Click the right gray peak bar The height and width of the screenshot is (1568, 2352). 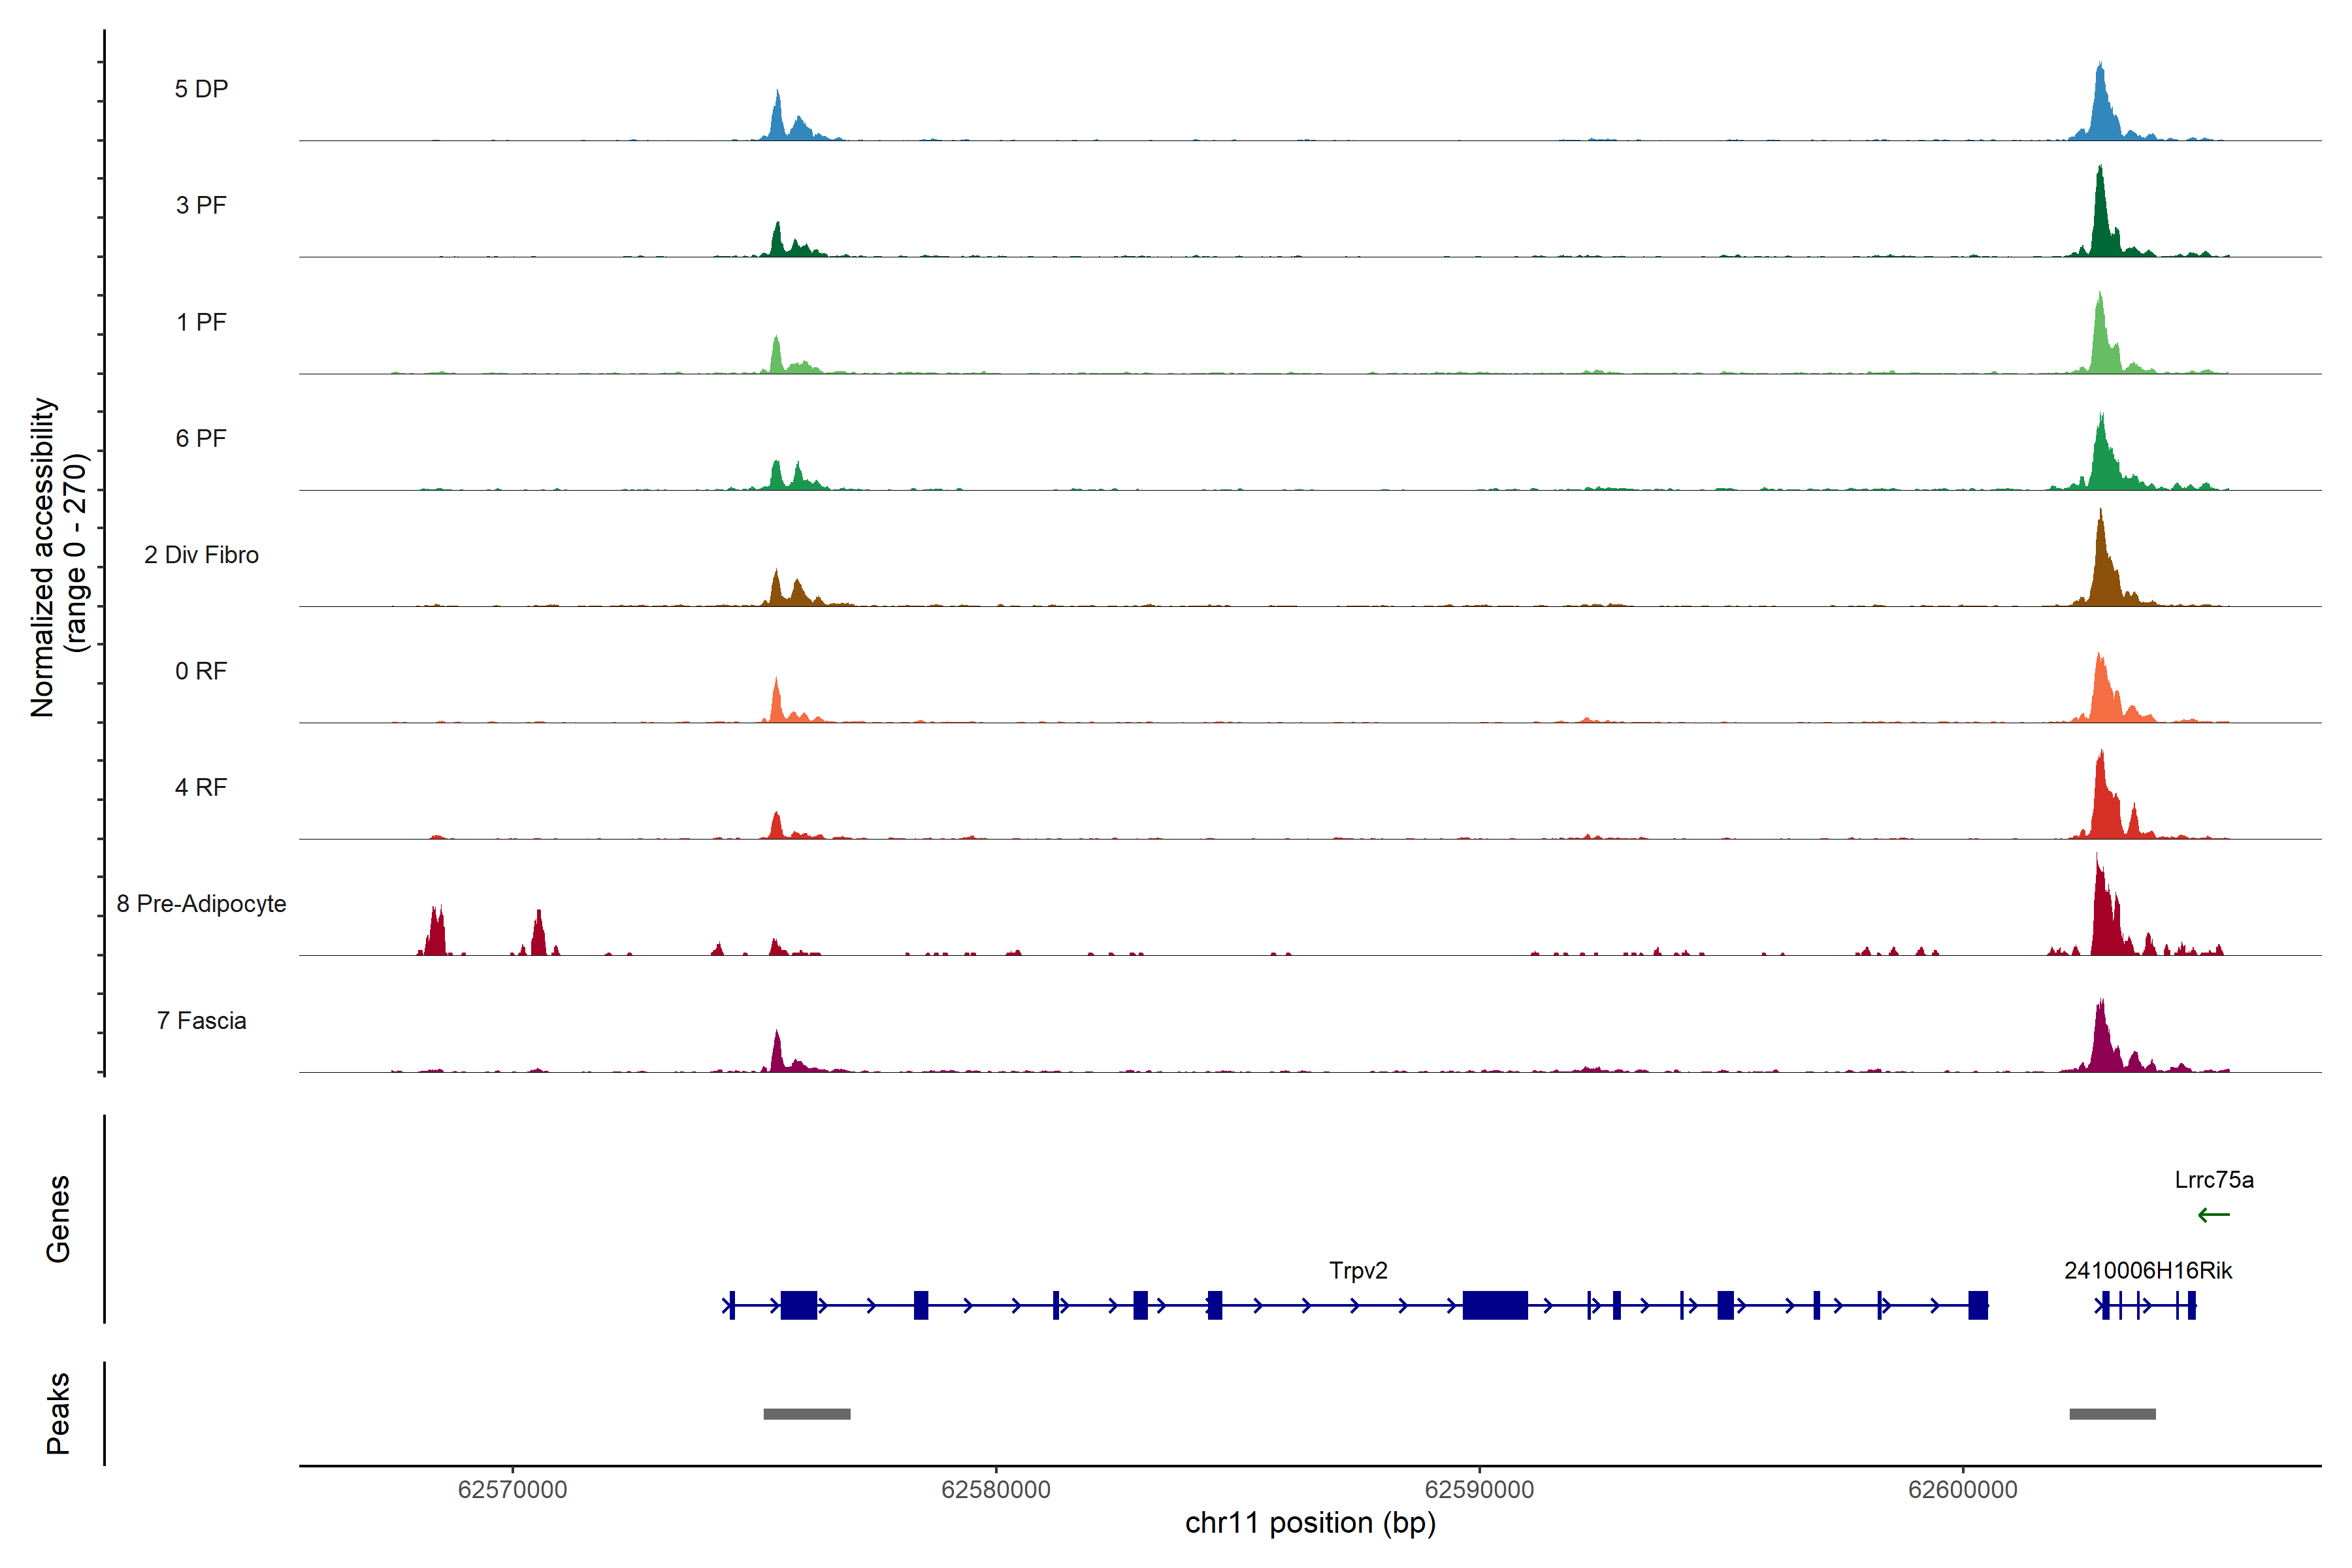[2112, 1414]
